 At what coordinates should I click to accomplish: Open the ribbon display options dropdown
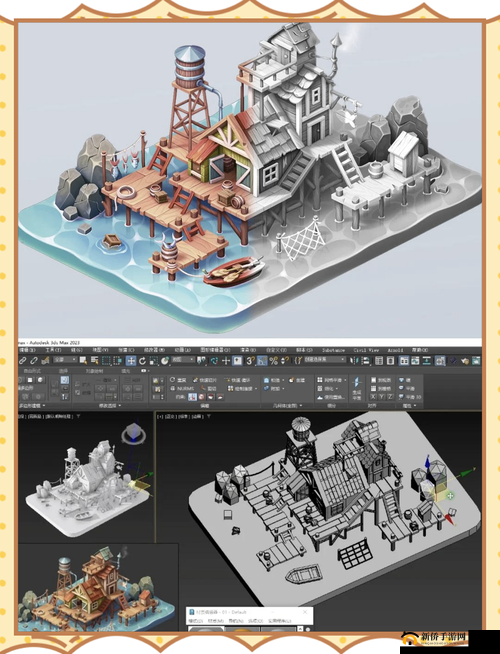tap(146, 370)
